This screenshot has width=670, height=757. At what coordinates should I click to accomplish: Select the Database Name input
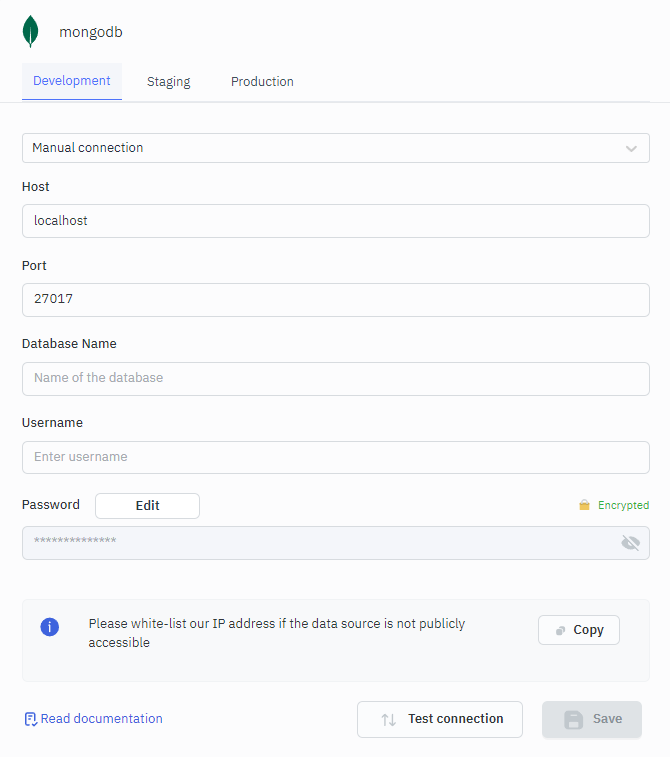pyautogui.click(x=335, y=378)
